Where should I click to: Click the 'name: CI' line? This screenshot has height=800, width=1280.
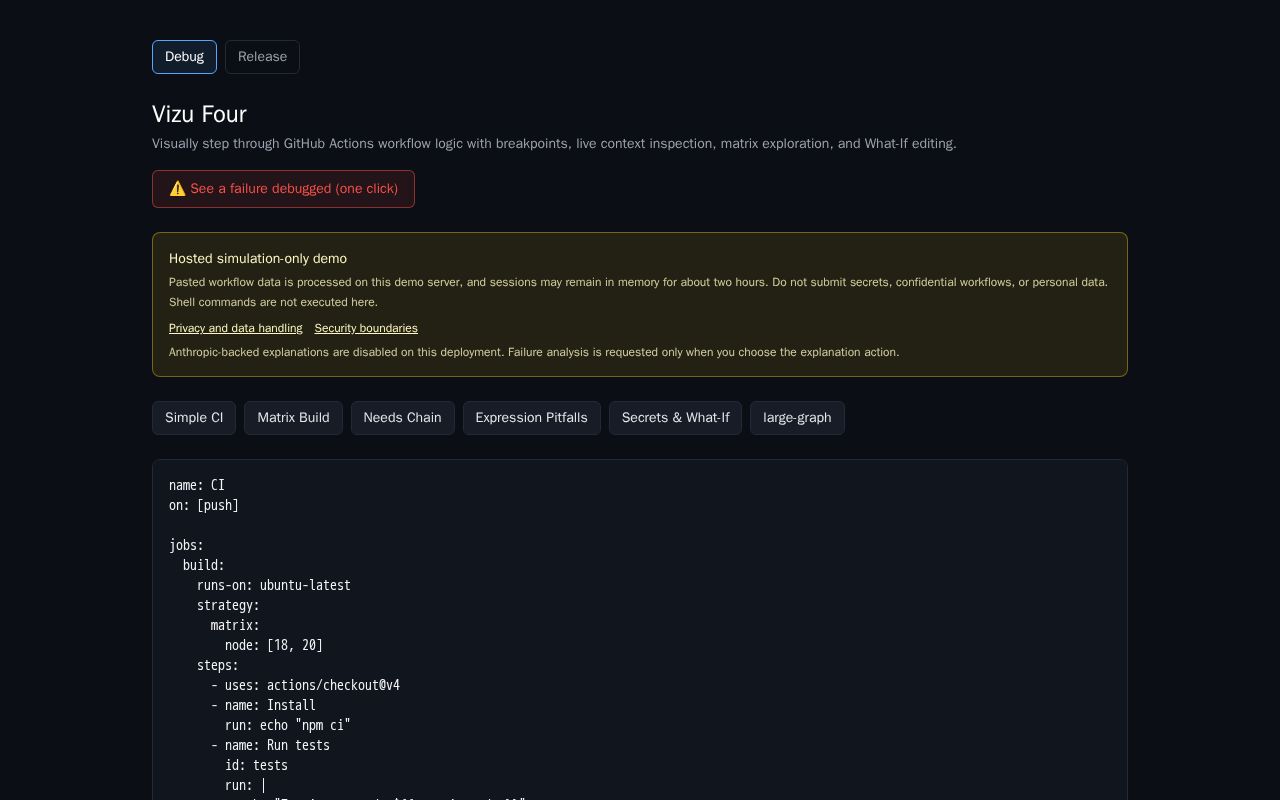197,485
